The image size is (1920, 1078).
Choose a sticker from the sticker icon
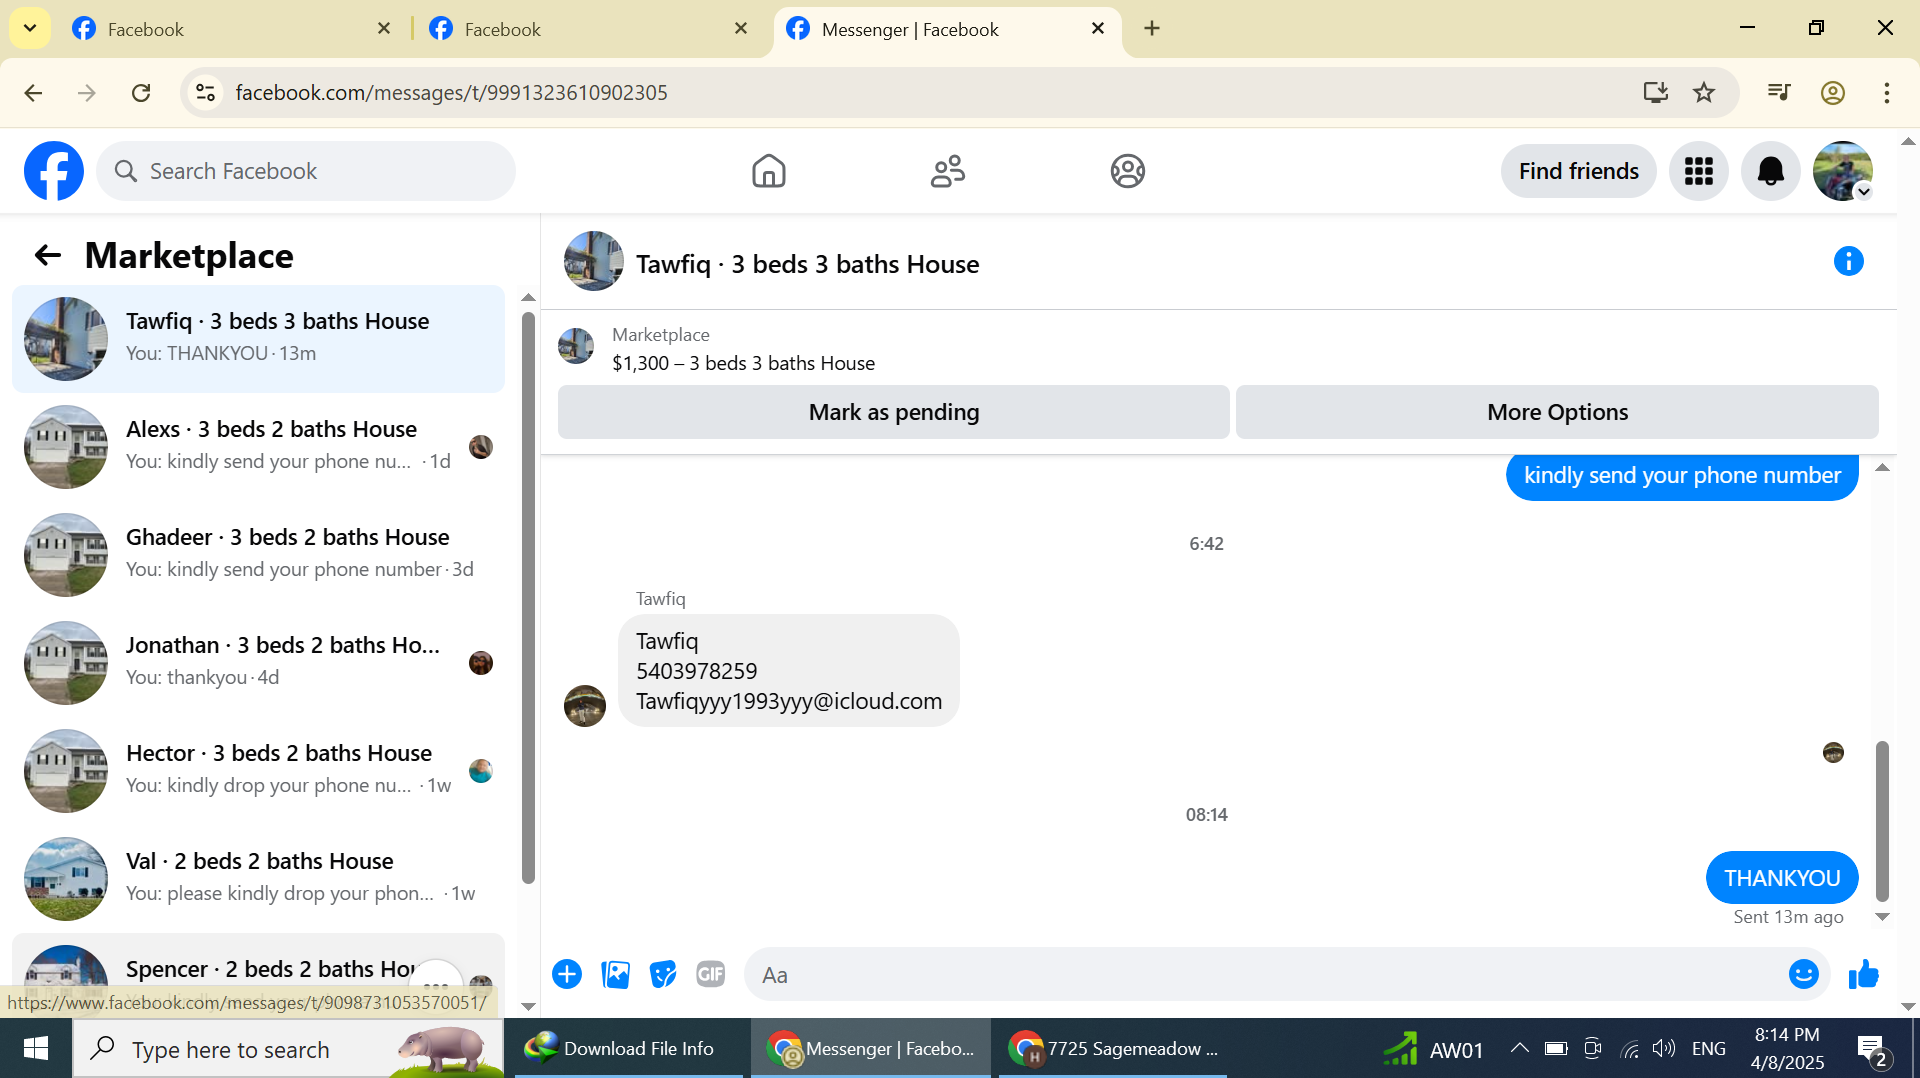coord(663,974)
